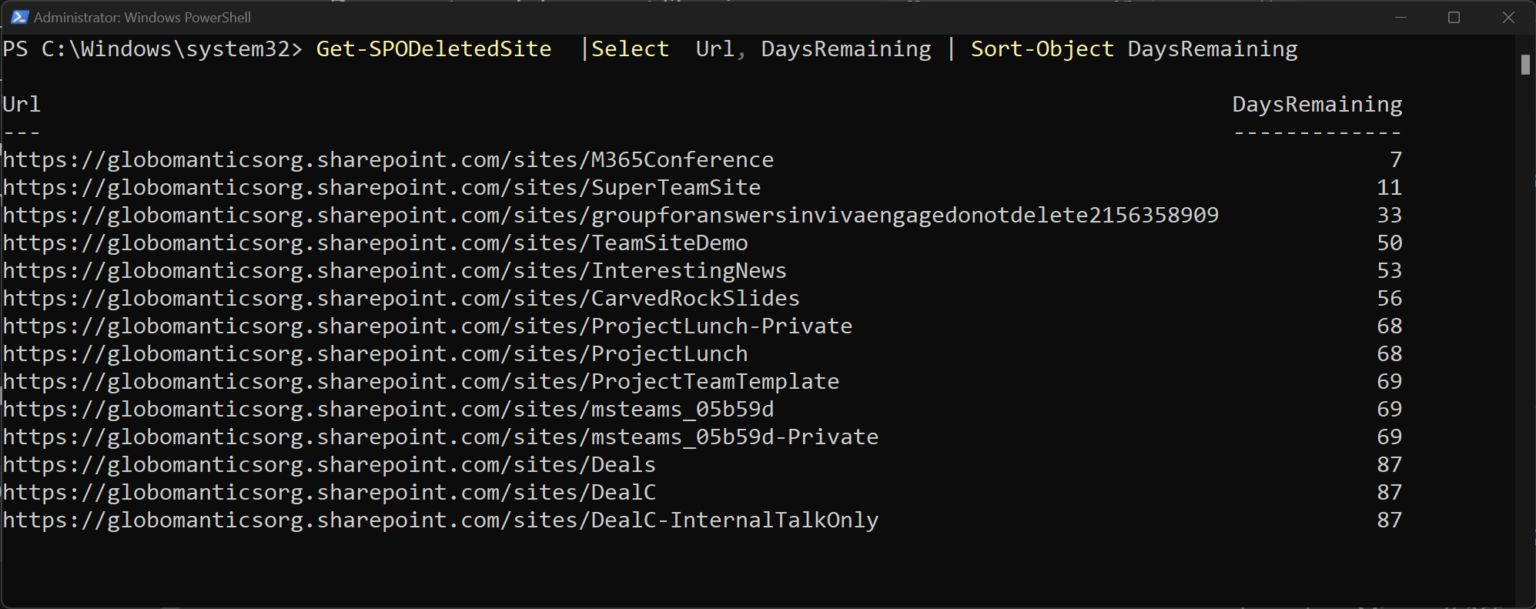Image resolution: width=1536 pixels, height=609 pixels.
Task: Click the ProjectLunch site entry
Action: coord(375,353)
